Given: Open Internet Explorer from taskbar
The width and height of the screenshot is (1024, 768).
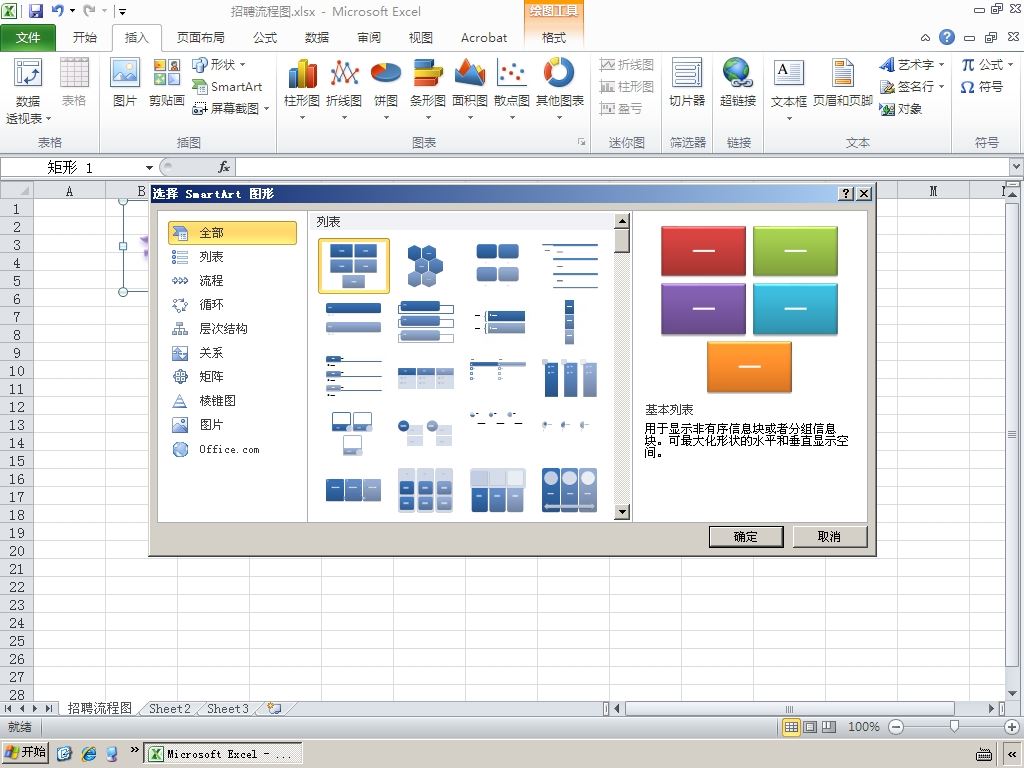Looking at the screenshot, I should coord(89,754).
